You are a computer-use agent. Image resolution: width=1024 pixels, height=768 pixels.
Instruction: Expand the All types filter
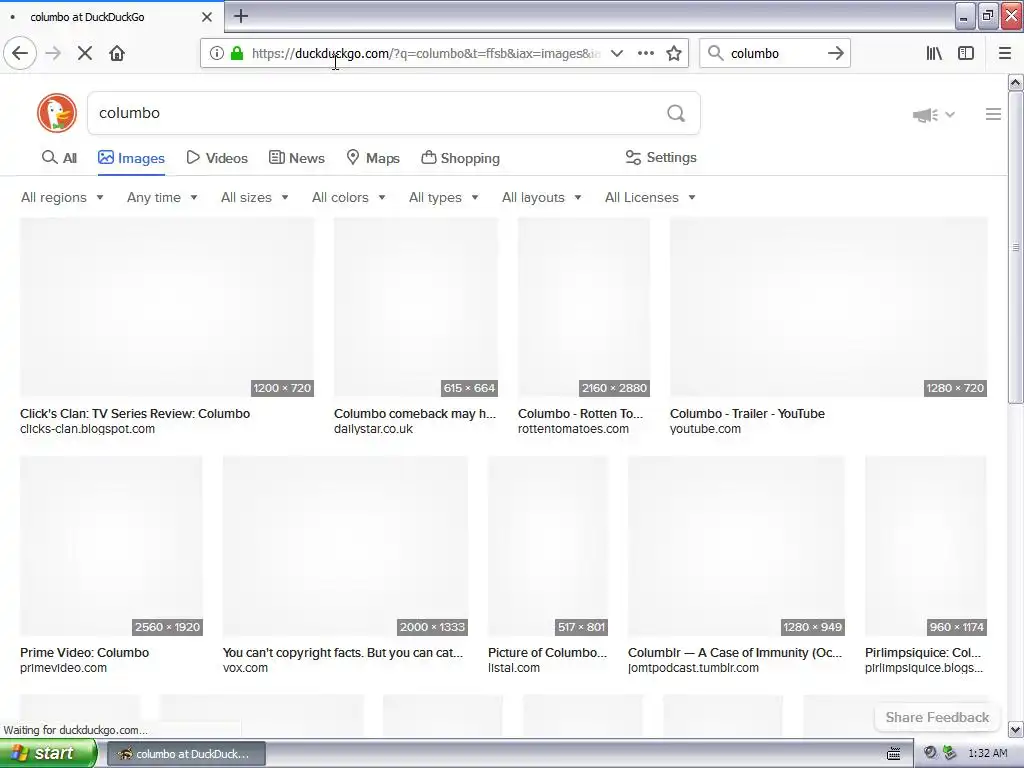tap(443, 197)
